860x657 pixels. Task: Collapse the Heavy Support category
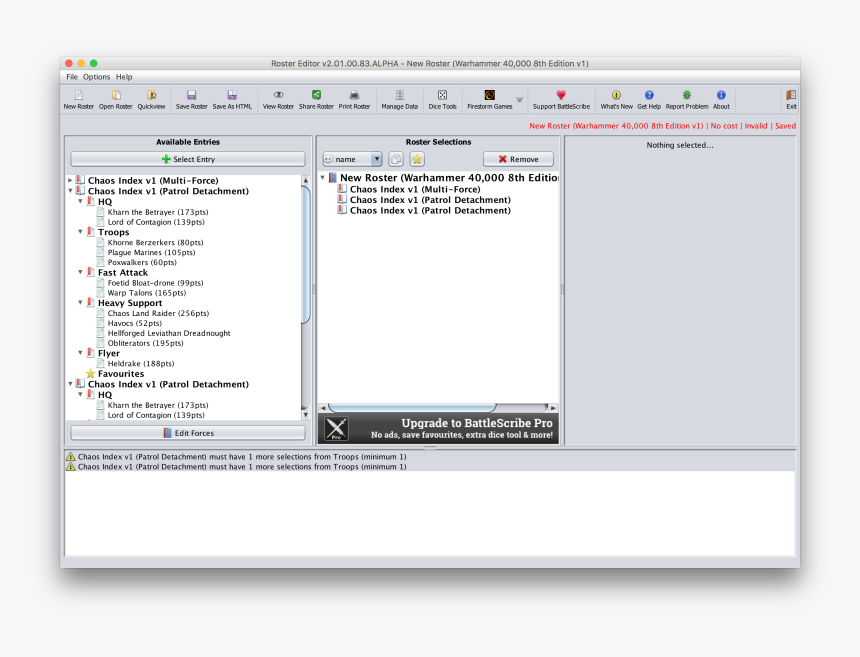81,303
